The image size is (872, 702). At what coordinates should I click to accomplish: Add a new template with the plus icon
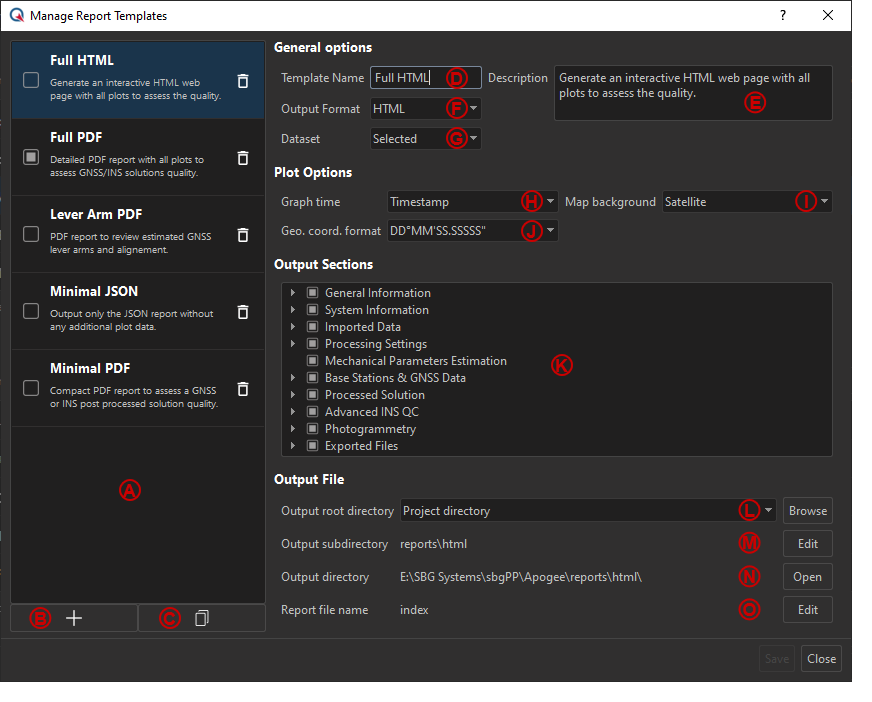click(x=73, y=617)
